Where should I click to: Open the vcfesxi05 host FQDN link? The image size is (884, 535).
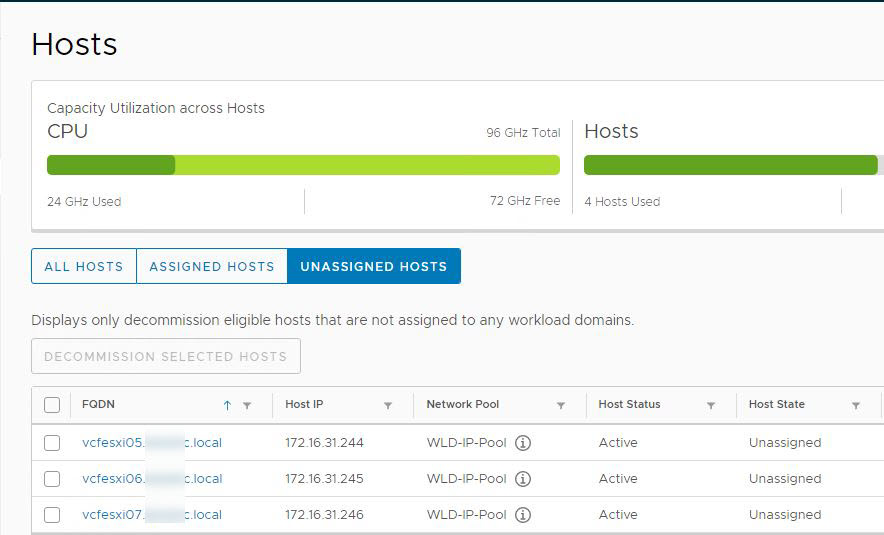(152, 443)
